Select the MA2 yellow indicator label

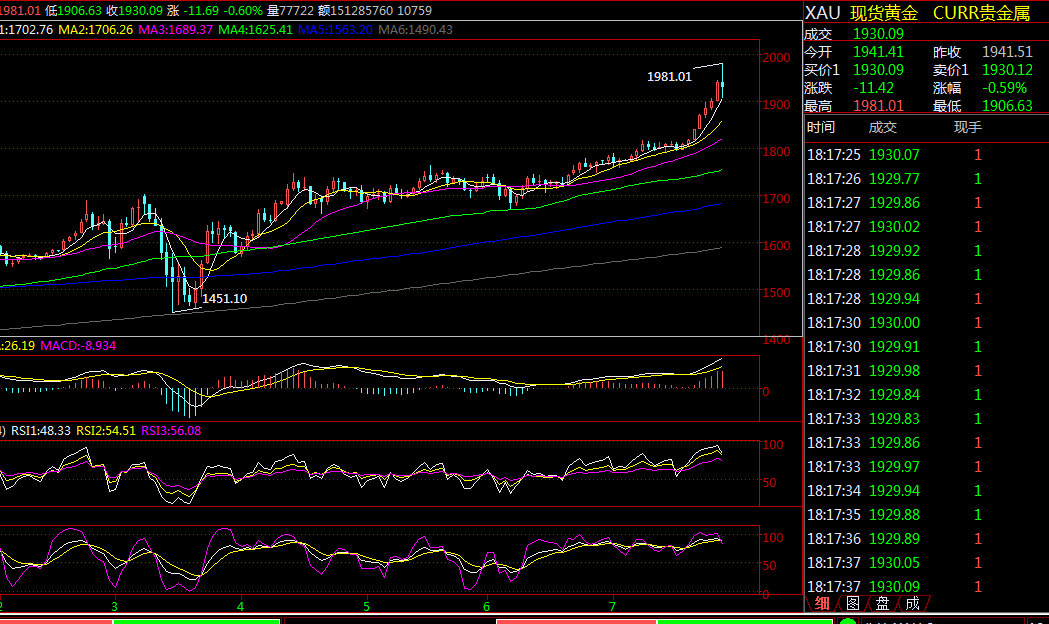96,30
